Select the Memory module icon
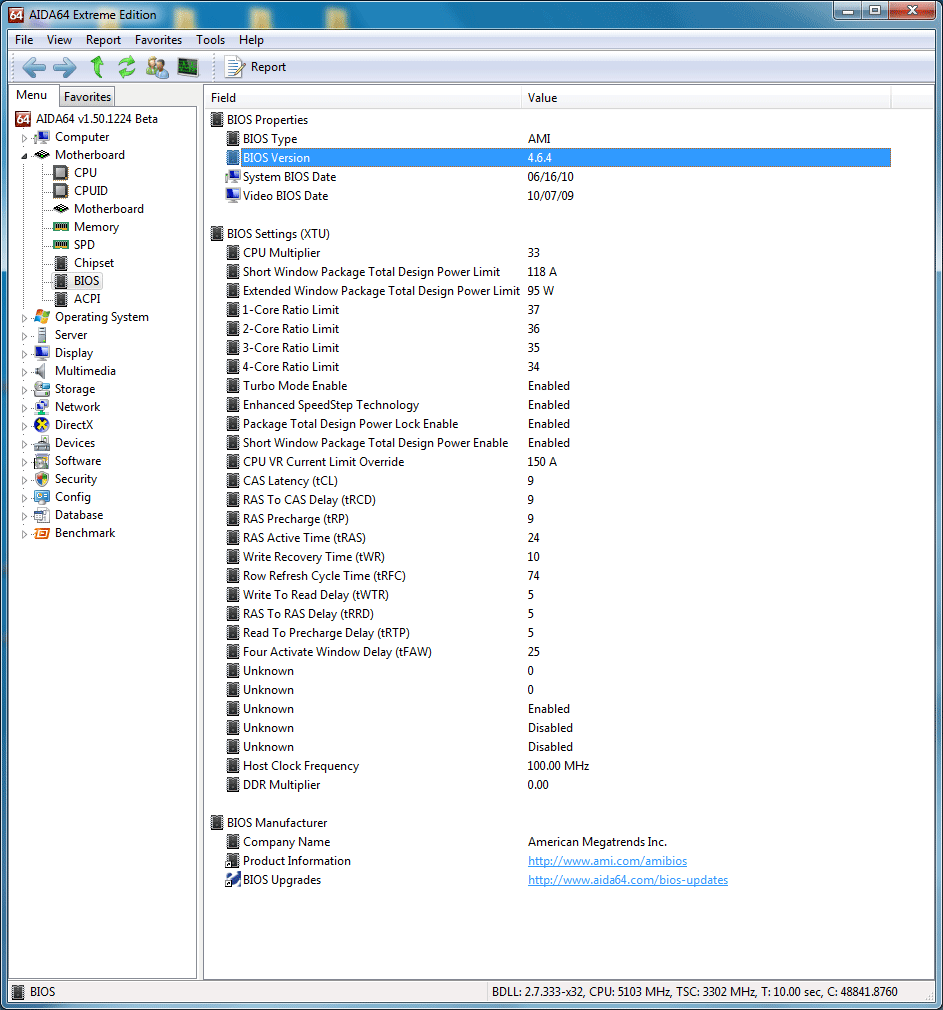 point(61,227)
